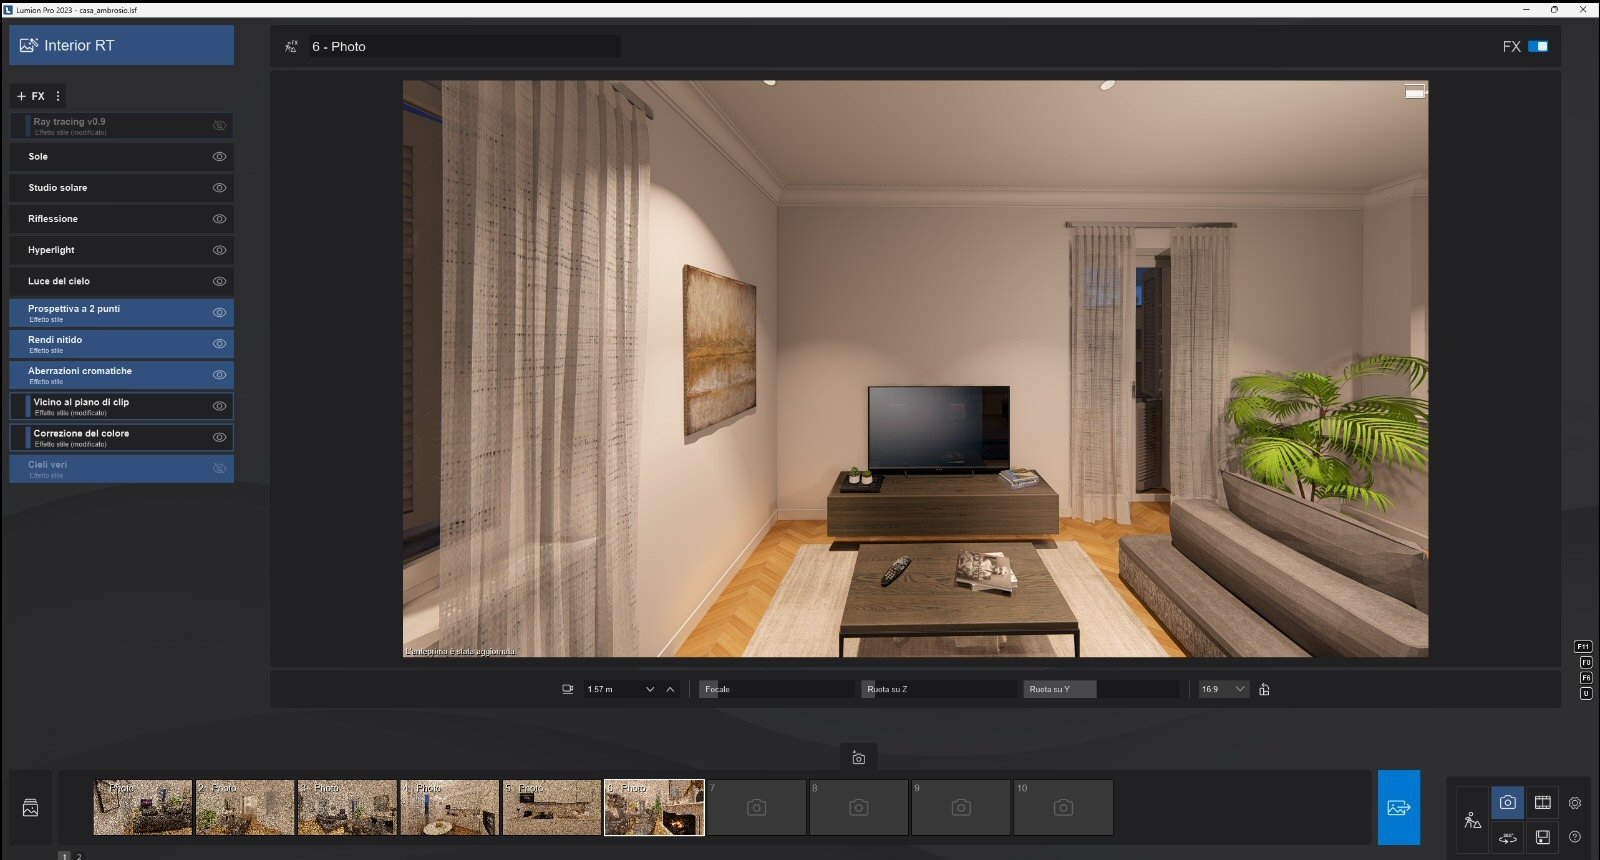This screenshot has width=1600, height=860.
Task: Adjust the Ruota su Z slider
Action: coord(939,689)
